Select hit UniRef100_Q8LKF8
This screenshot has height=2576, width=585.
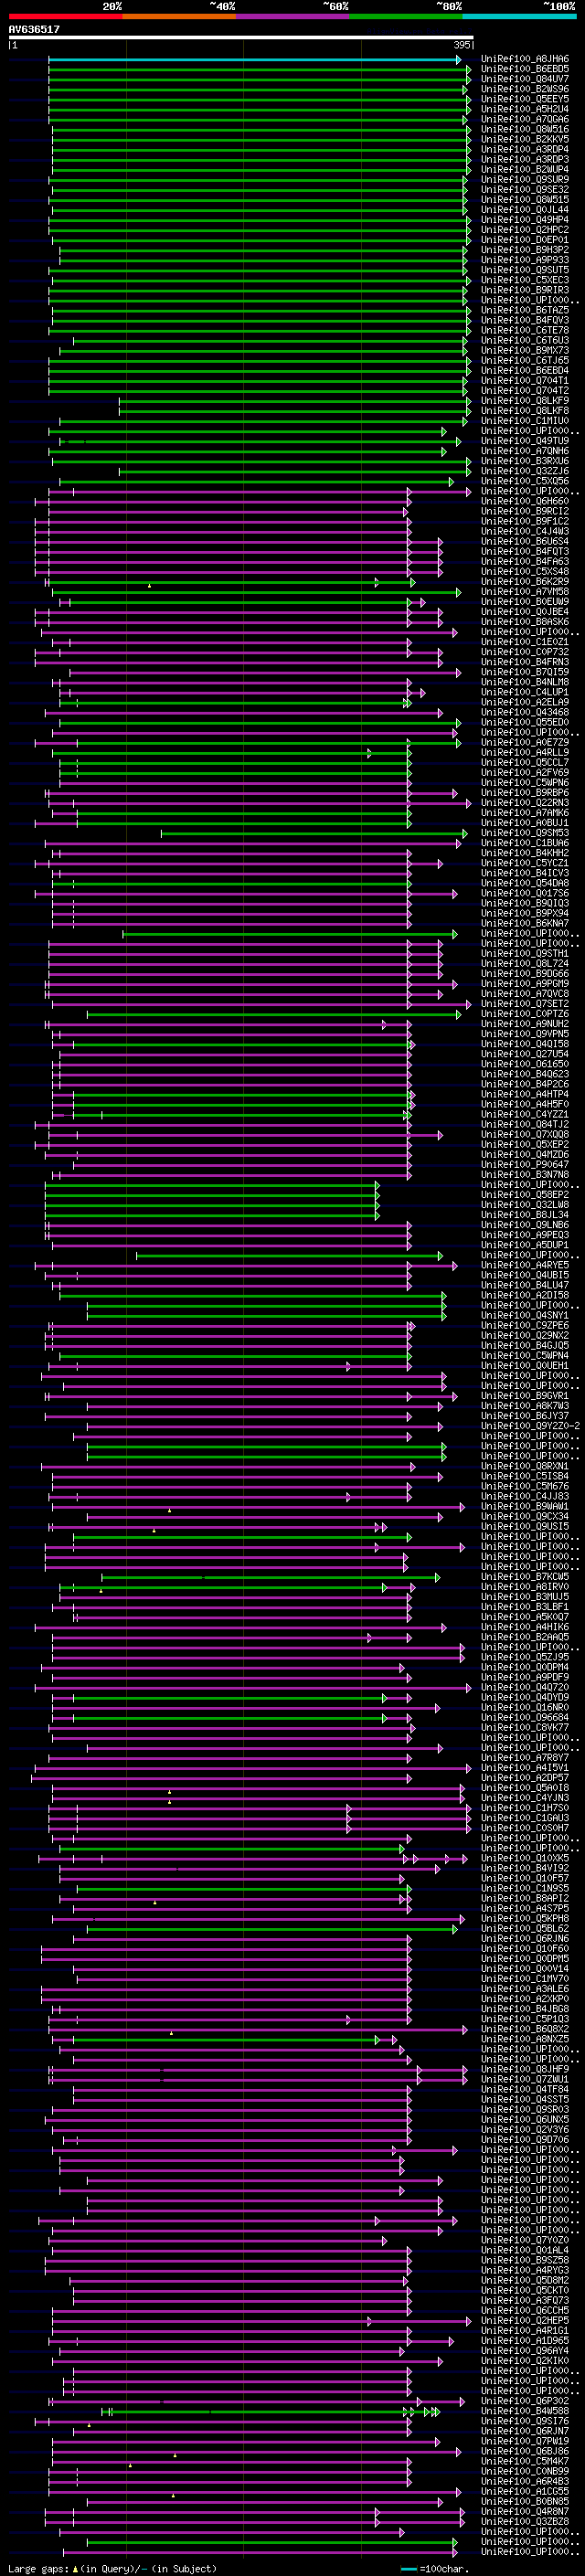pyautogui.click(x=525, y=411)
